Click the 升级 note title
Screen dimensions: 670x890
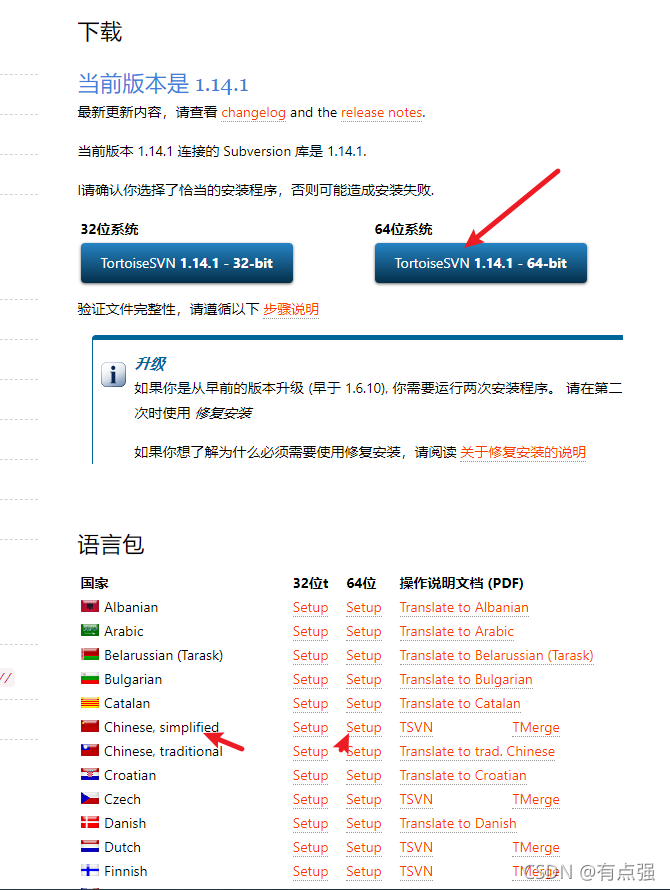[150, 363]
